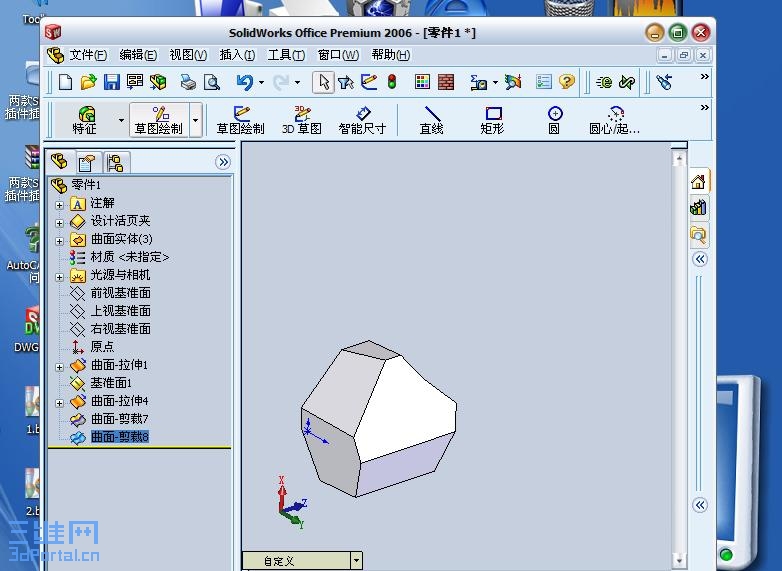Select the 圆心/起 arc tool
The width and height of the screenshot is (782, 571).
point(614,120)
